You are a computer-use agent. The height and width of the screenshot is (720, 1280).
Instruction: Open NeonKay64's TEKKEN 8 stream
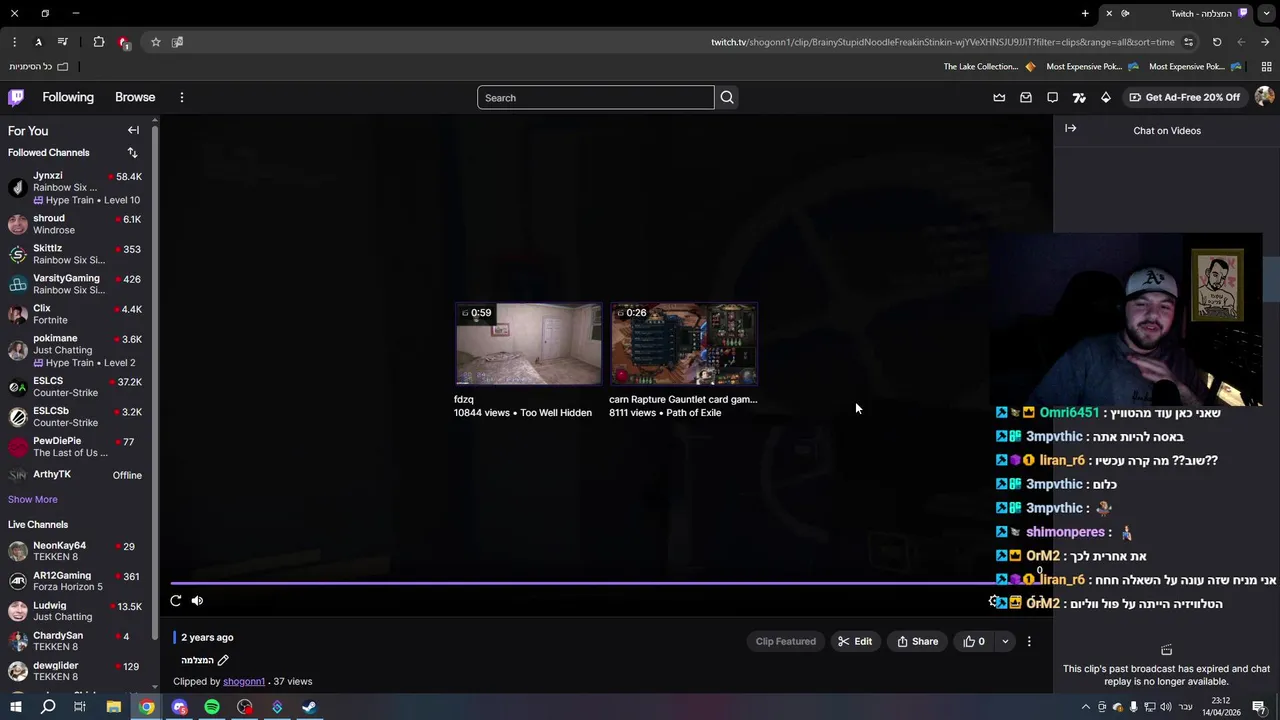75,551
